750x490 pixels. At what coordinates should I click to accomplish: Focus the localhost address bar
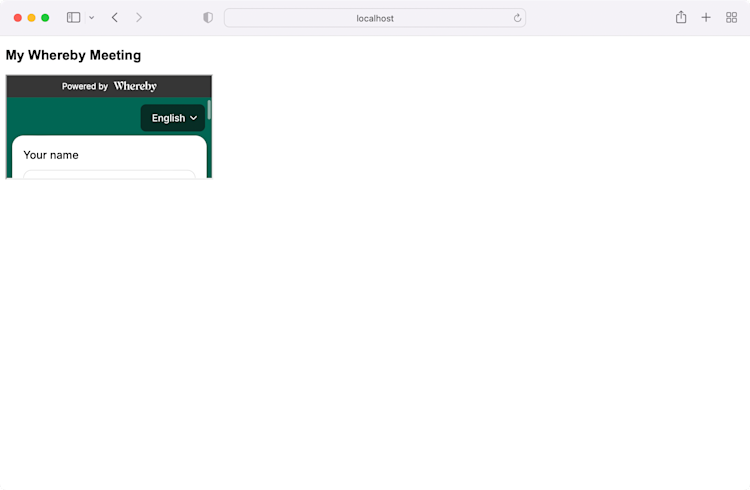[375, 18]
